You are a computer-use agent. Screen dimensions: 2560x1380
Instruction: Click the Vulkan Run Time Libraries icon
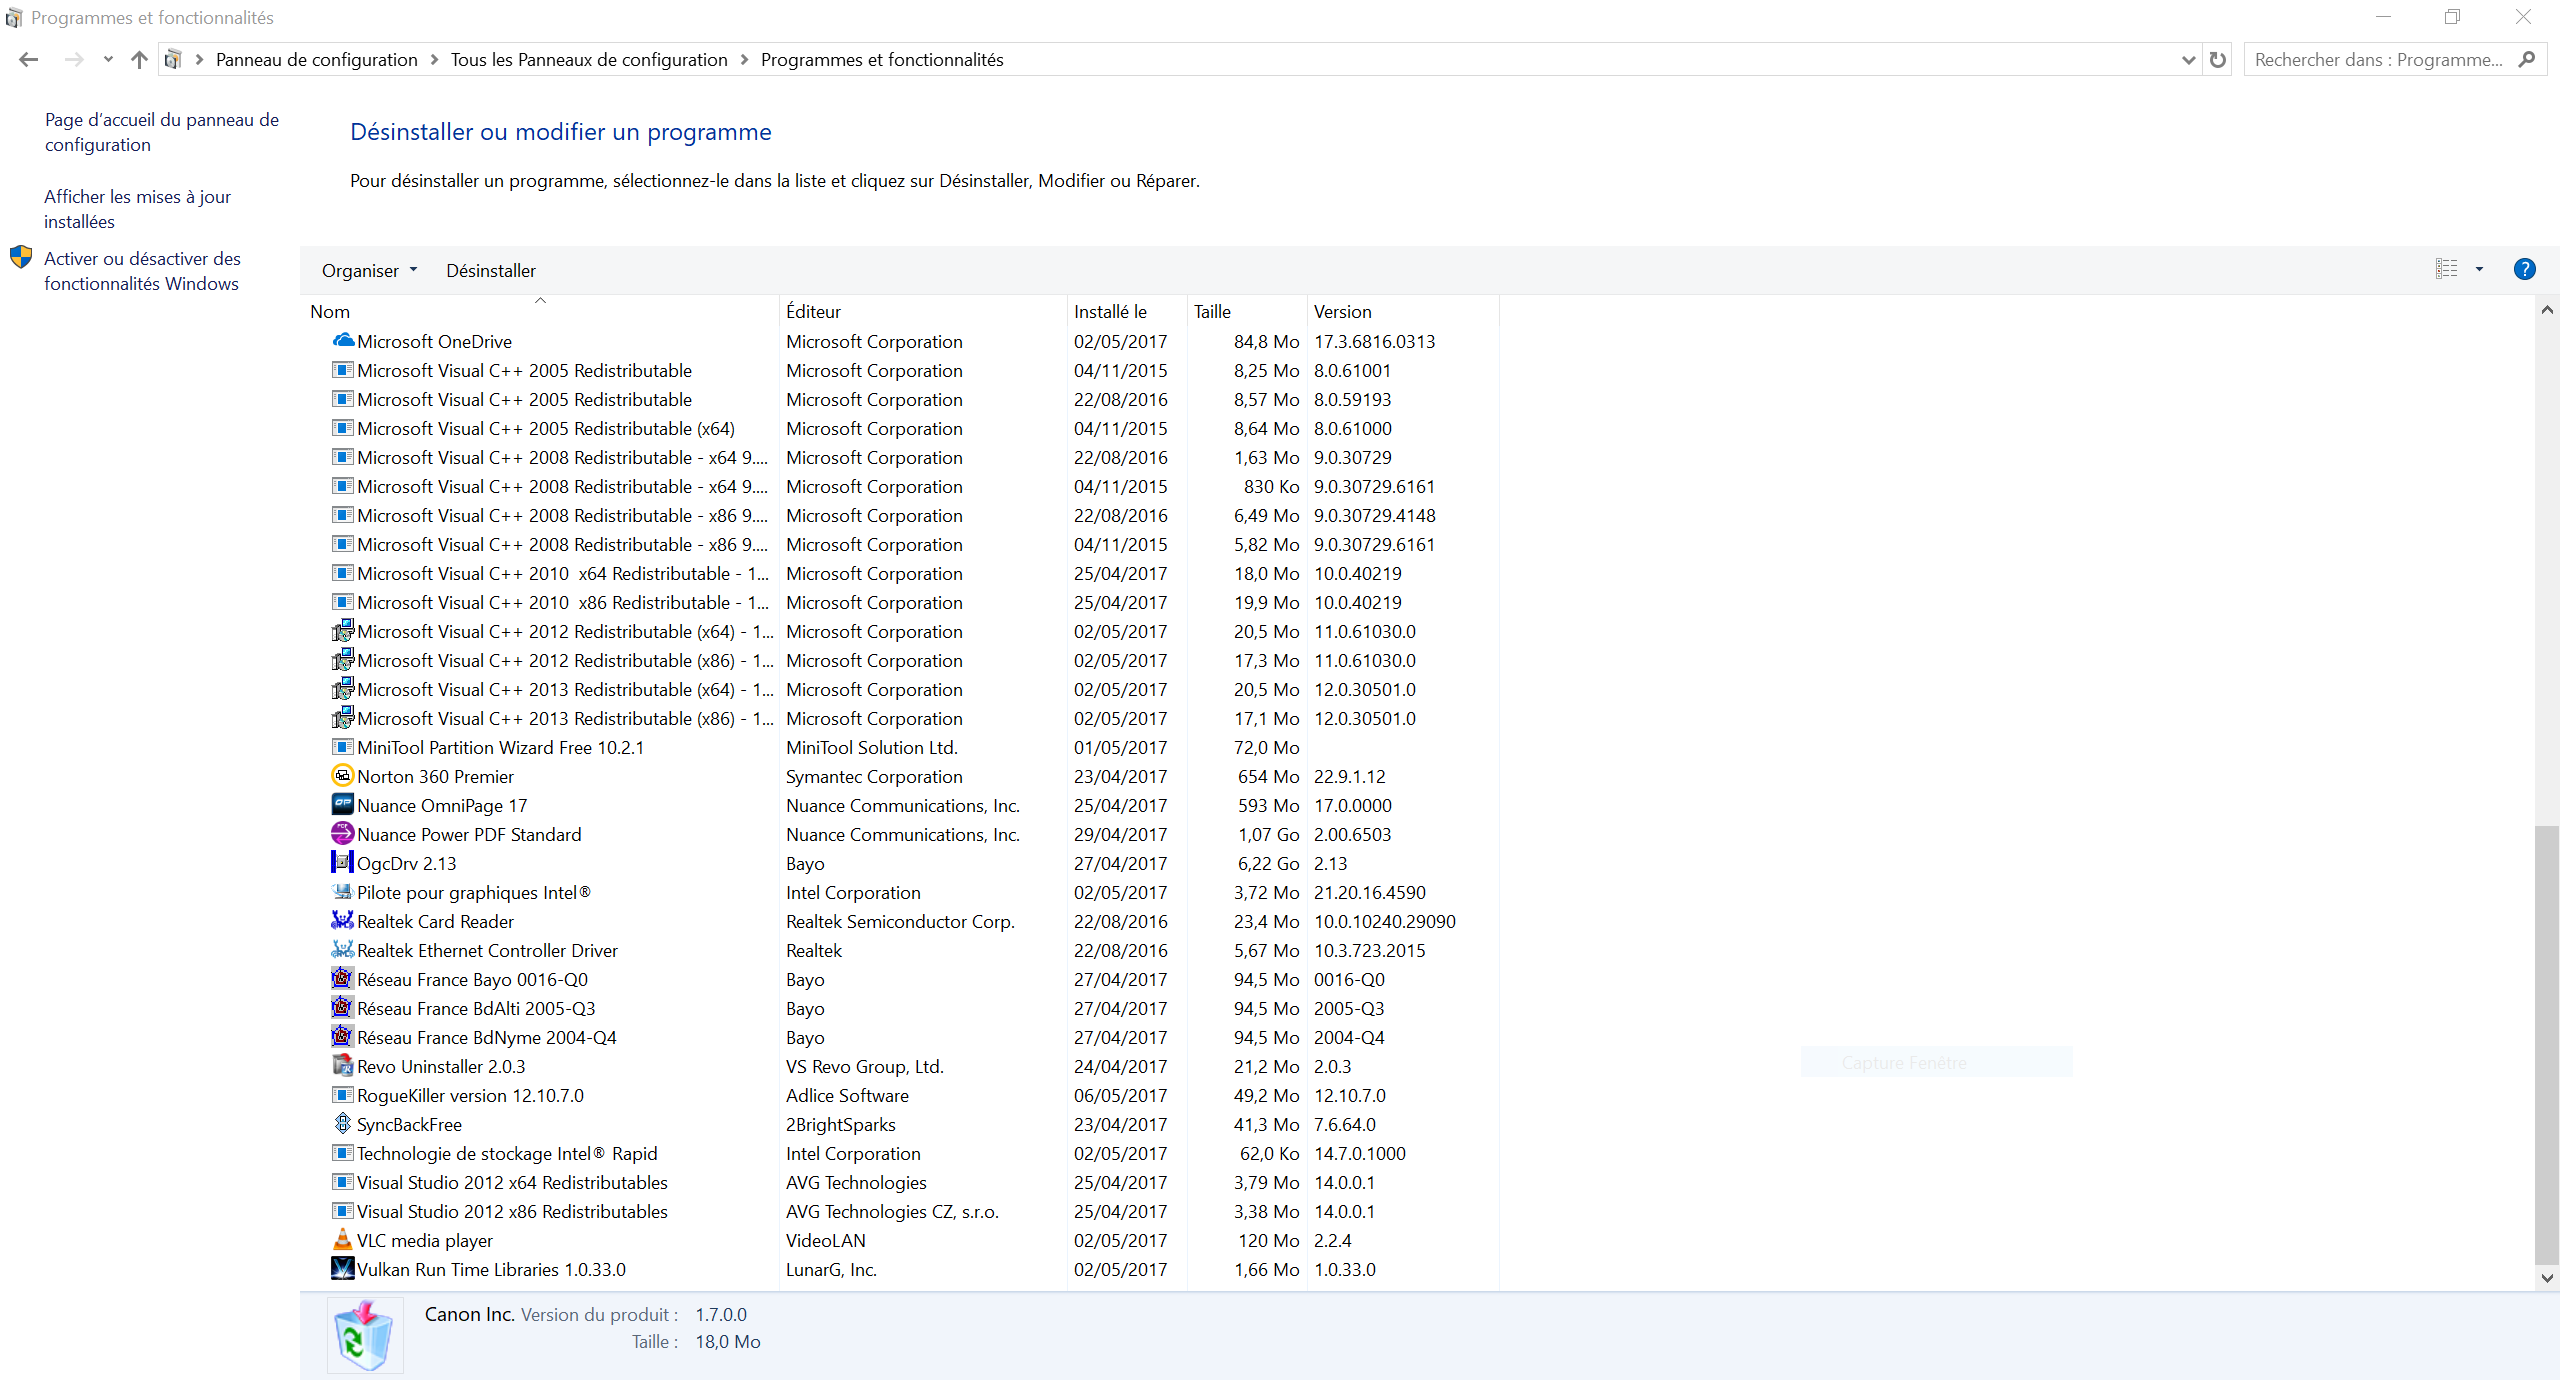(x=343, y=1269)
